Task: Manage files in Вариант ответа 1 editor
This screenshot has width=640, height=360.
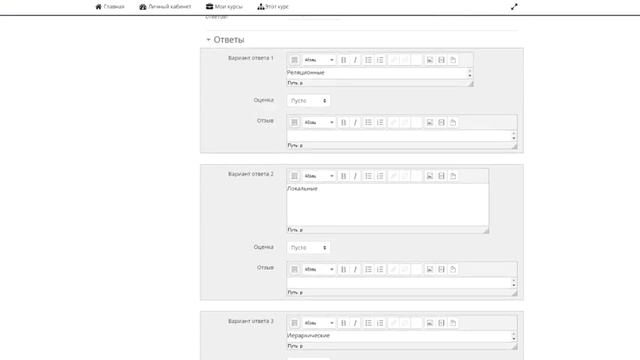Action: tap(453, 60)
